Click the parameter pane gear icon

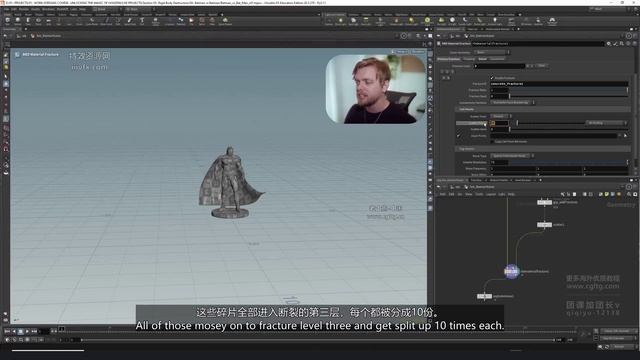pyautogui.click(x=609, y=43)
